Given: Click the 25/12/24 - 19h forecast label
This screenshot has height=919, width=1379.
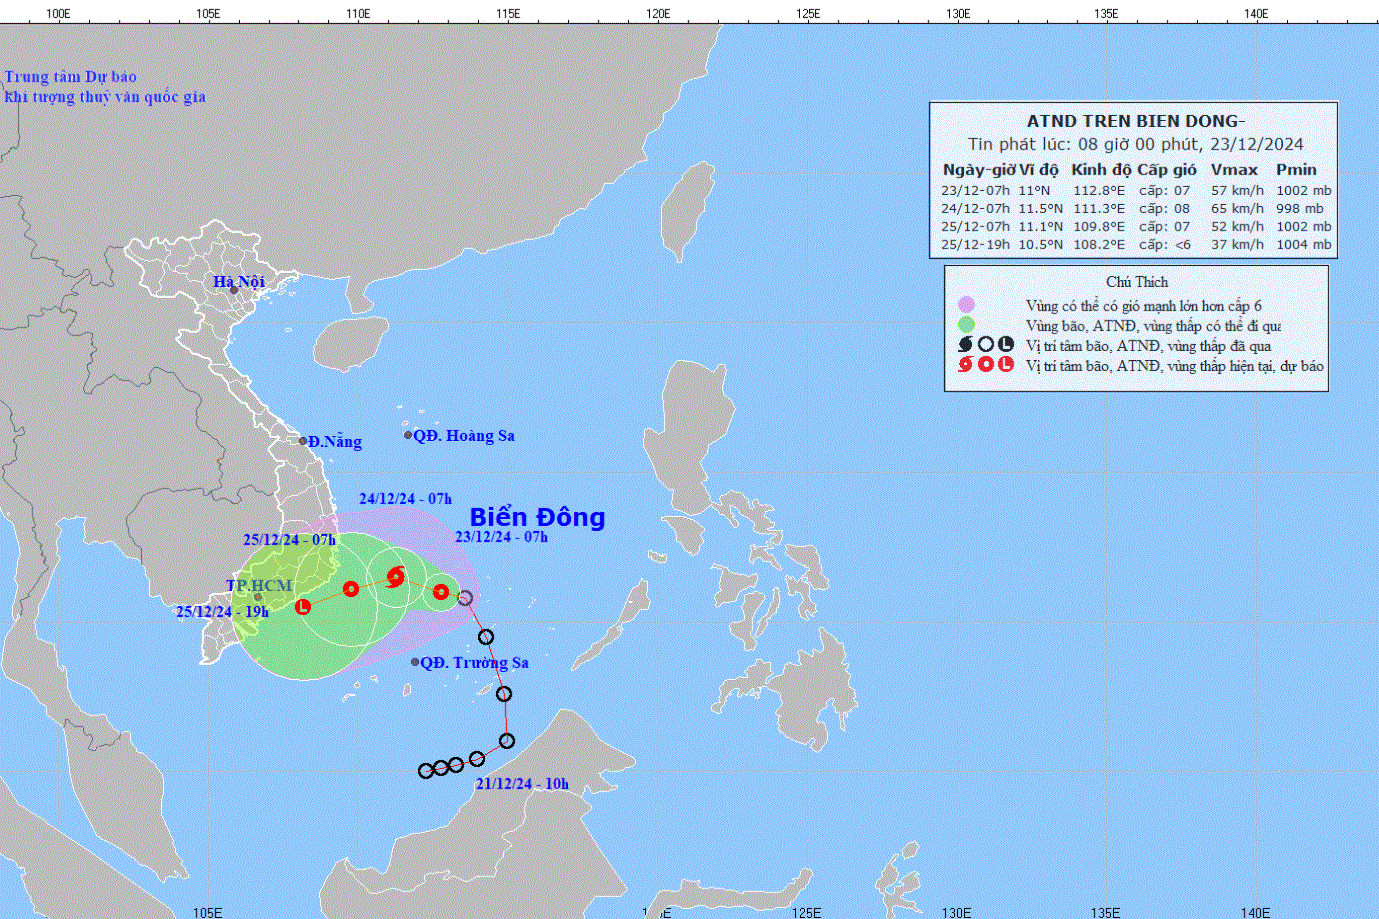Looking at the screenshot, I should [x=222, y=612].
